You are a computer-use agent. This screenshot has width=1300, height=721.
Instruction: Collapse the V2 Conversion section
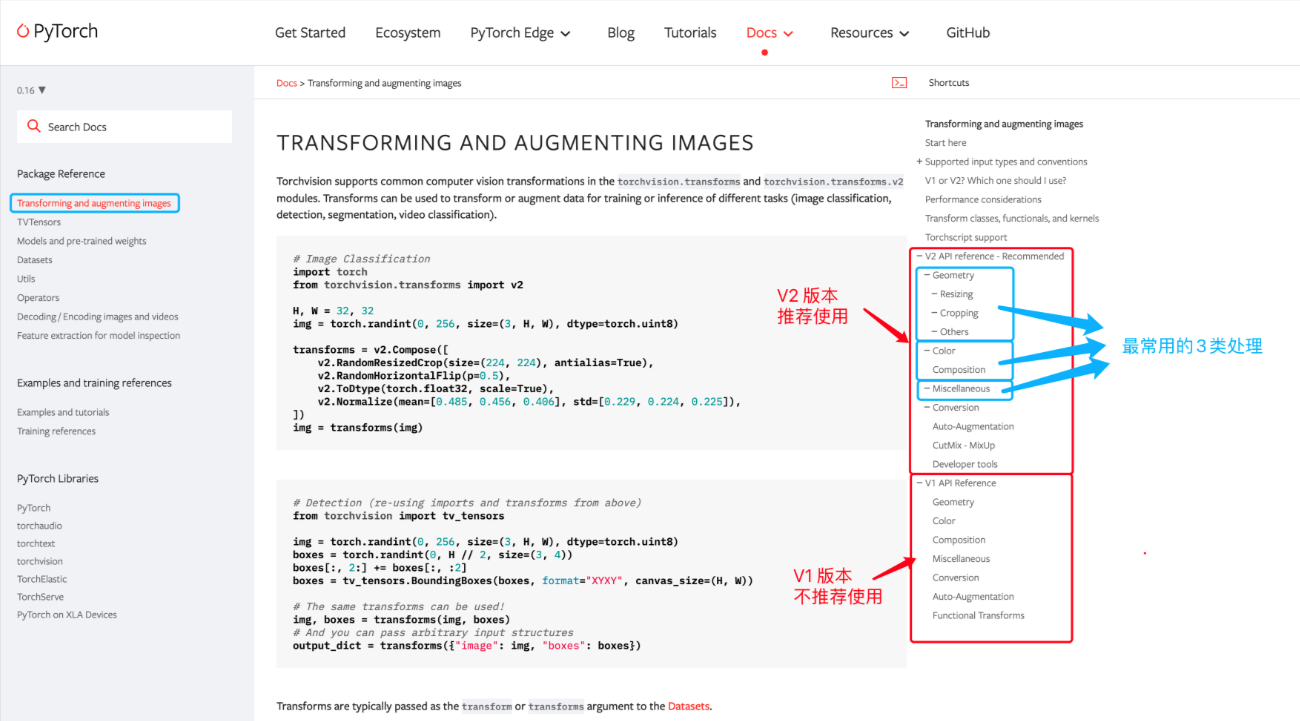coord(927,408)
